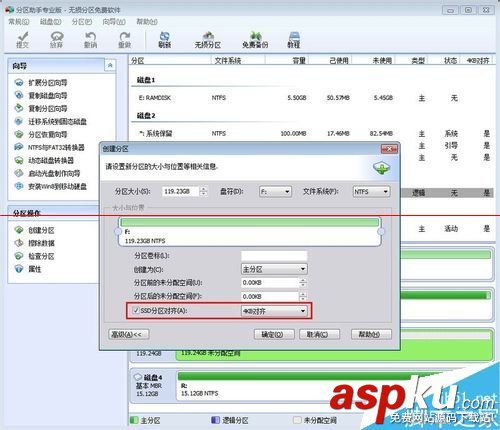
Task: Open the 分区 menu
Action: click(x=82, y=22)
